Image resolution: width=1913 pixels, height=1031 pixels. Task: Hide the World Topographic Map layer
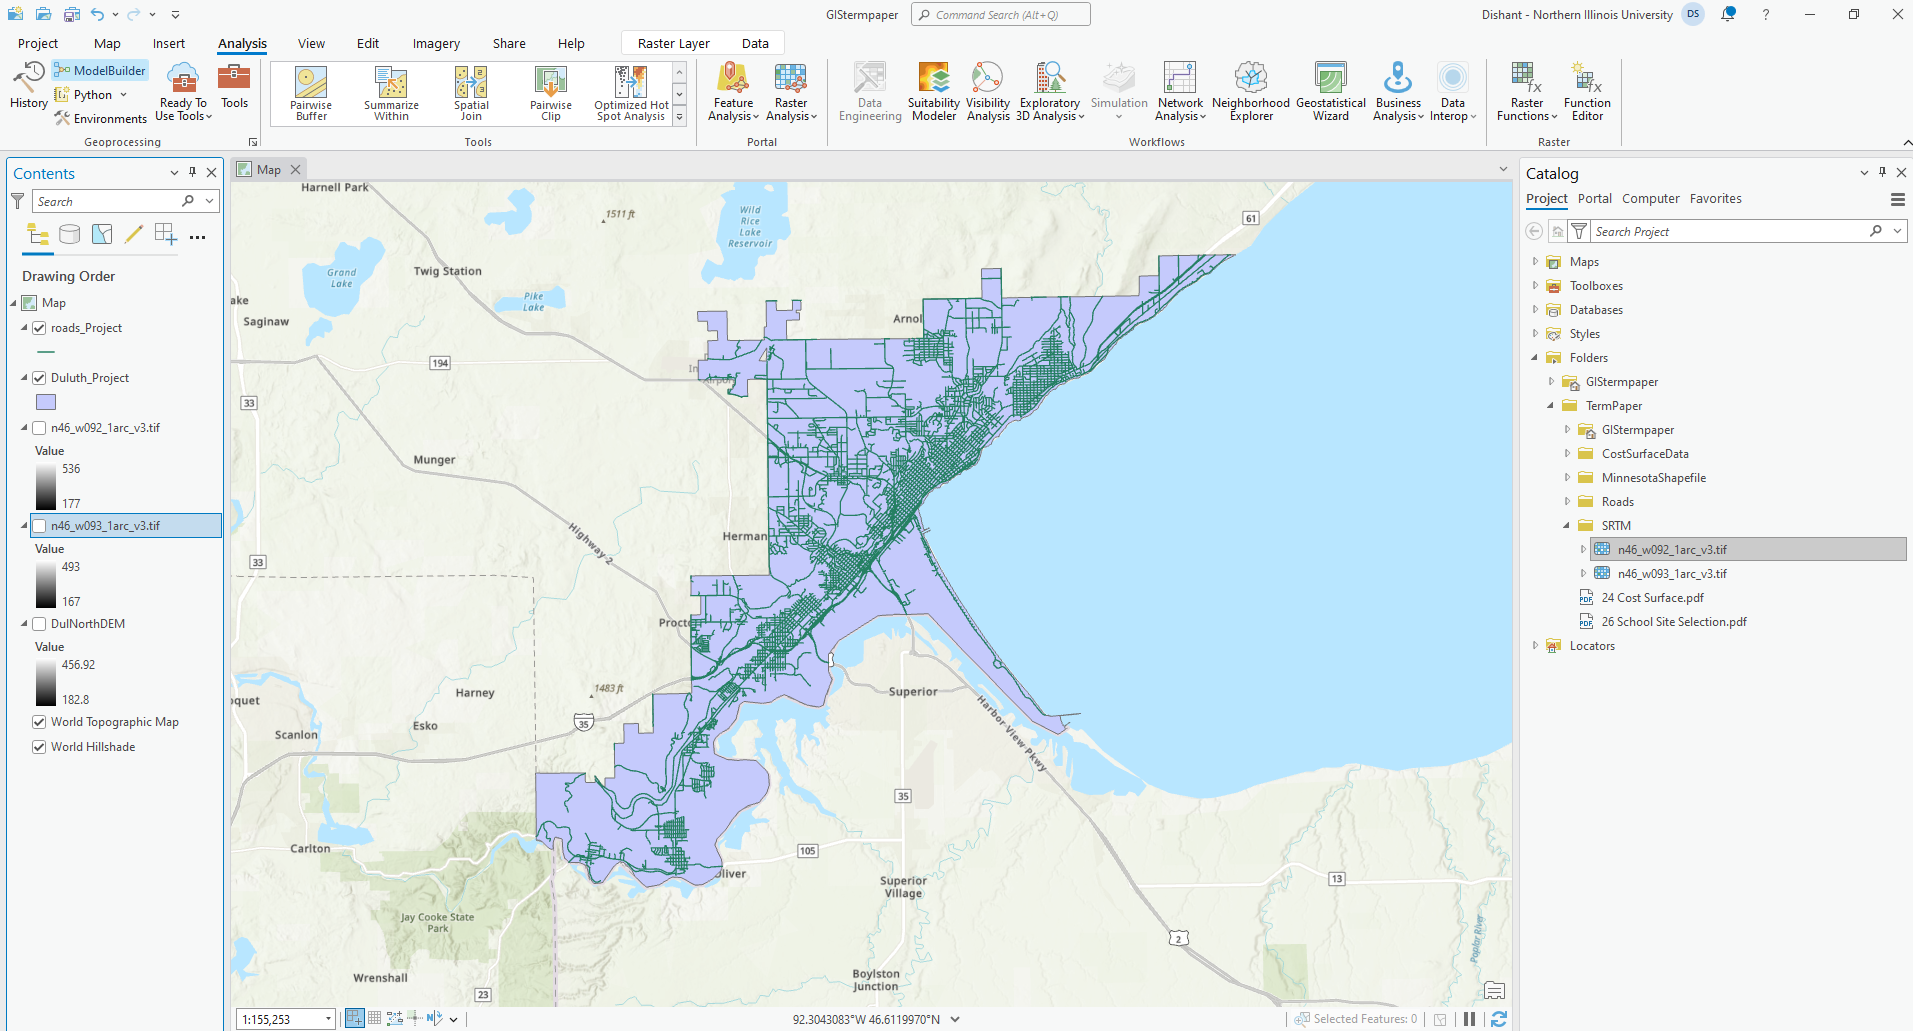pos(39,722)
